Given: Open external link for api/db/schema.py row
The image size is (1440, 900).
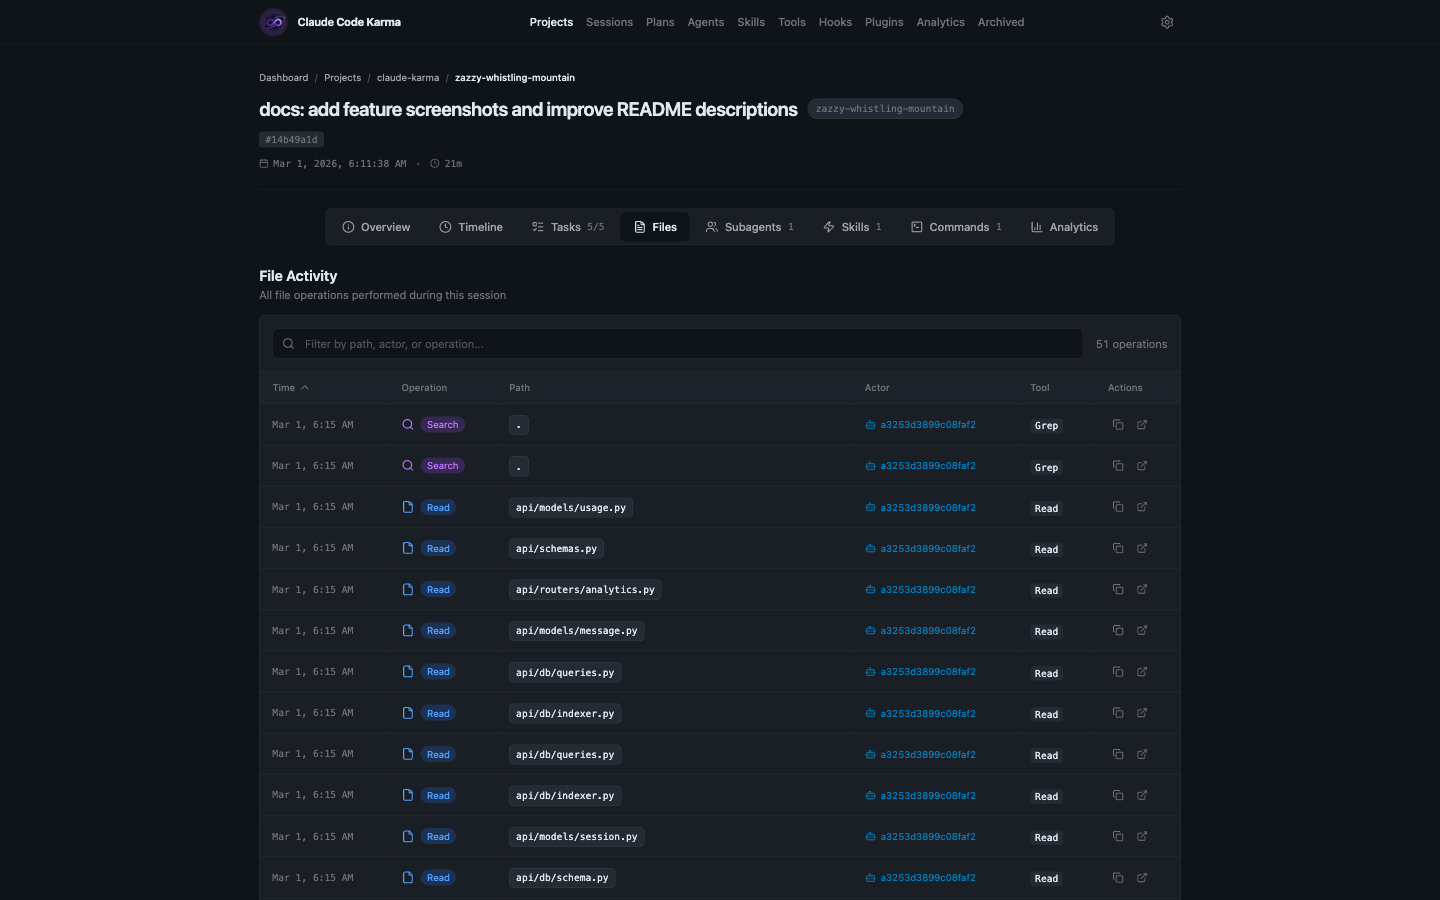Looking at the screenshot, I should coord(1142,877).
